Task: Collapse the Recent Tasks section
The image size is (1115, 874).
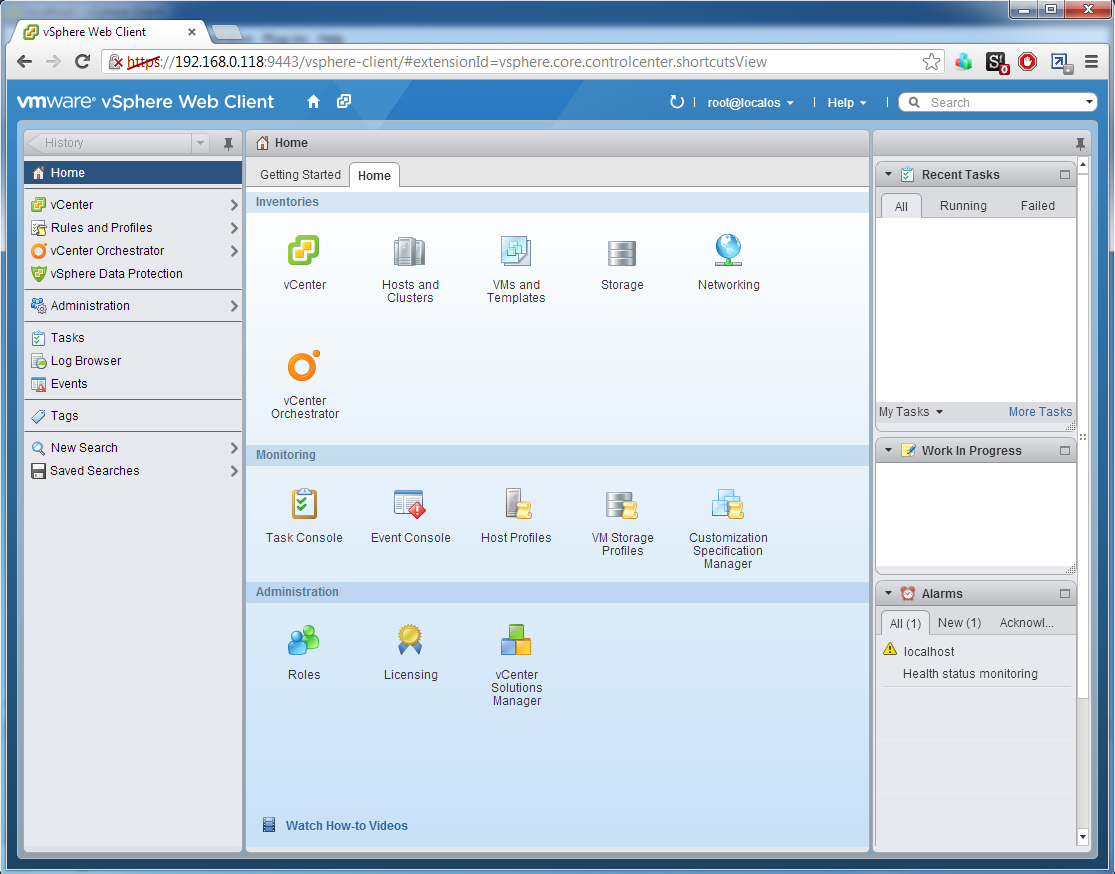Action: [888, 174]
